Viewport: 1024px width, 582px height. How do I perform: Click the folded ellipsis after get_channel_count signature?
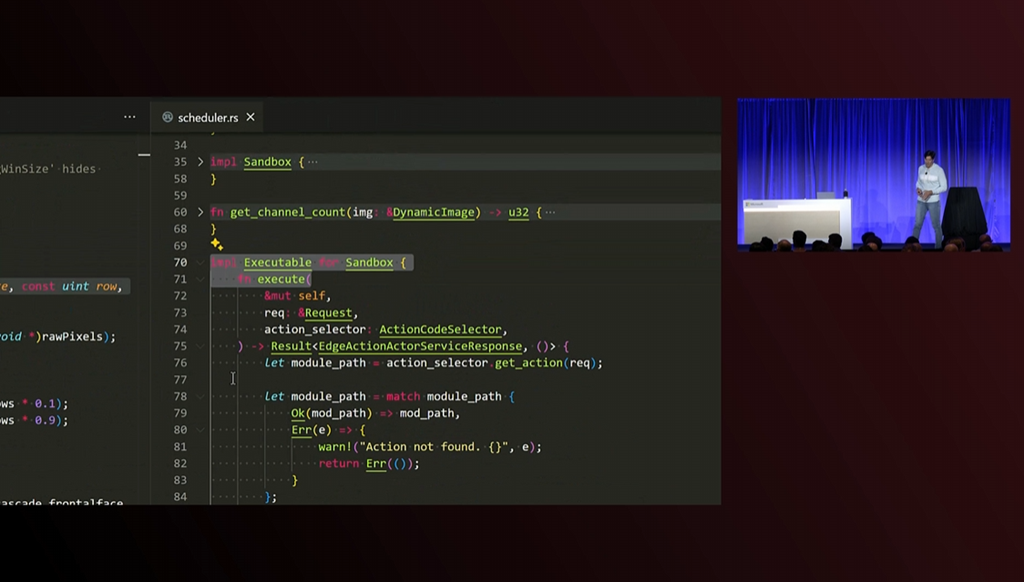tap(551, 212)
